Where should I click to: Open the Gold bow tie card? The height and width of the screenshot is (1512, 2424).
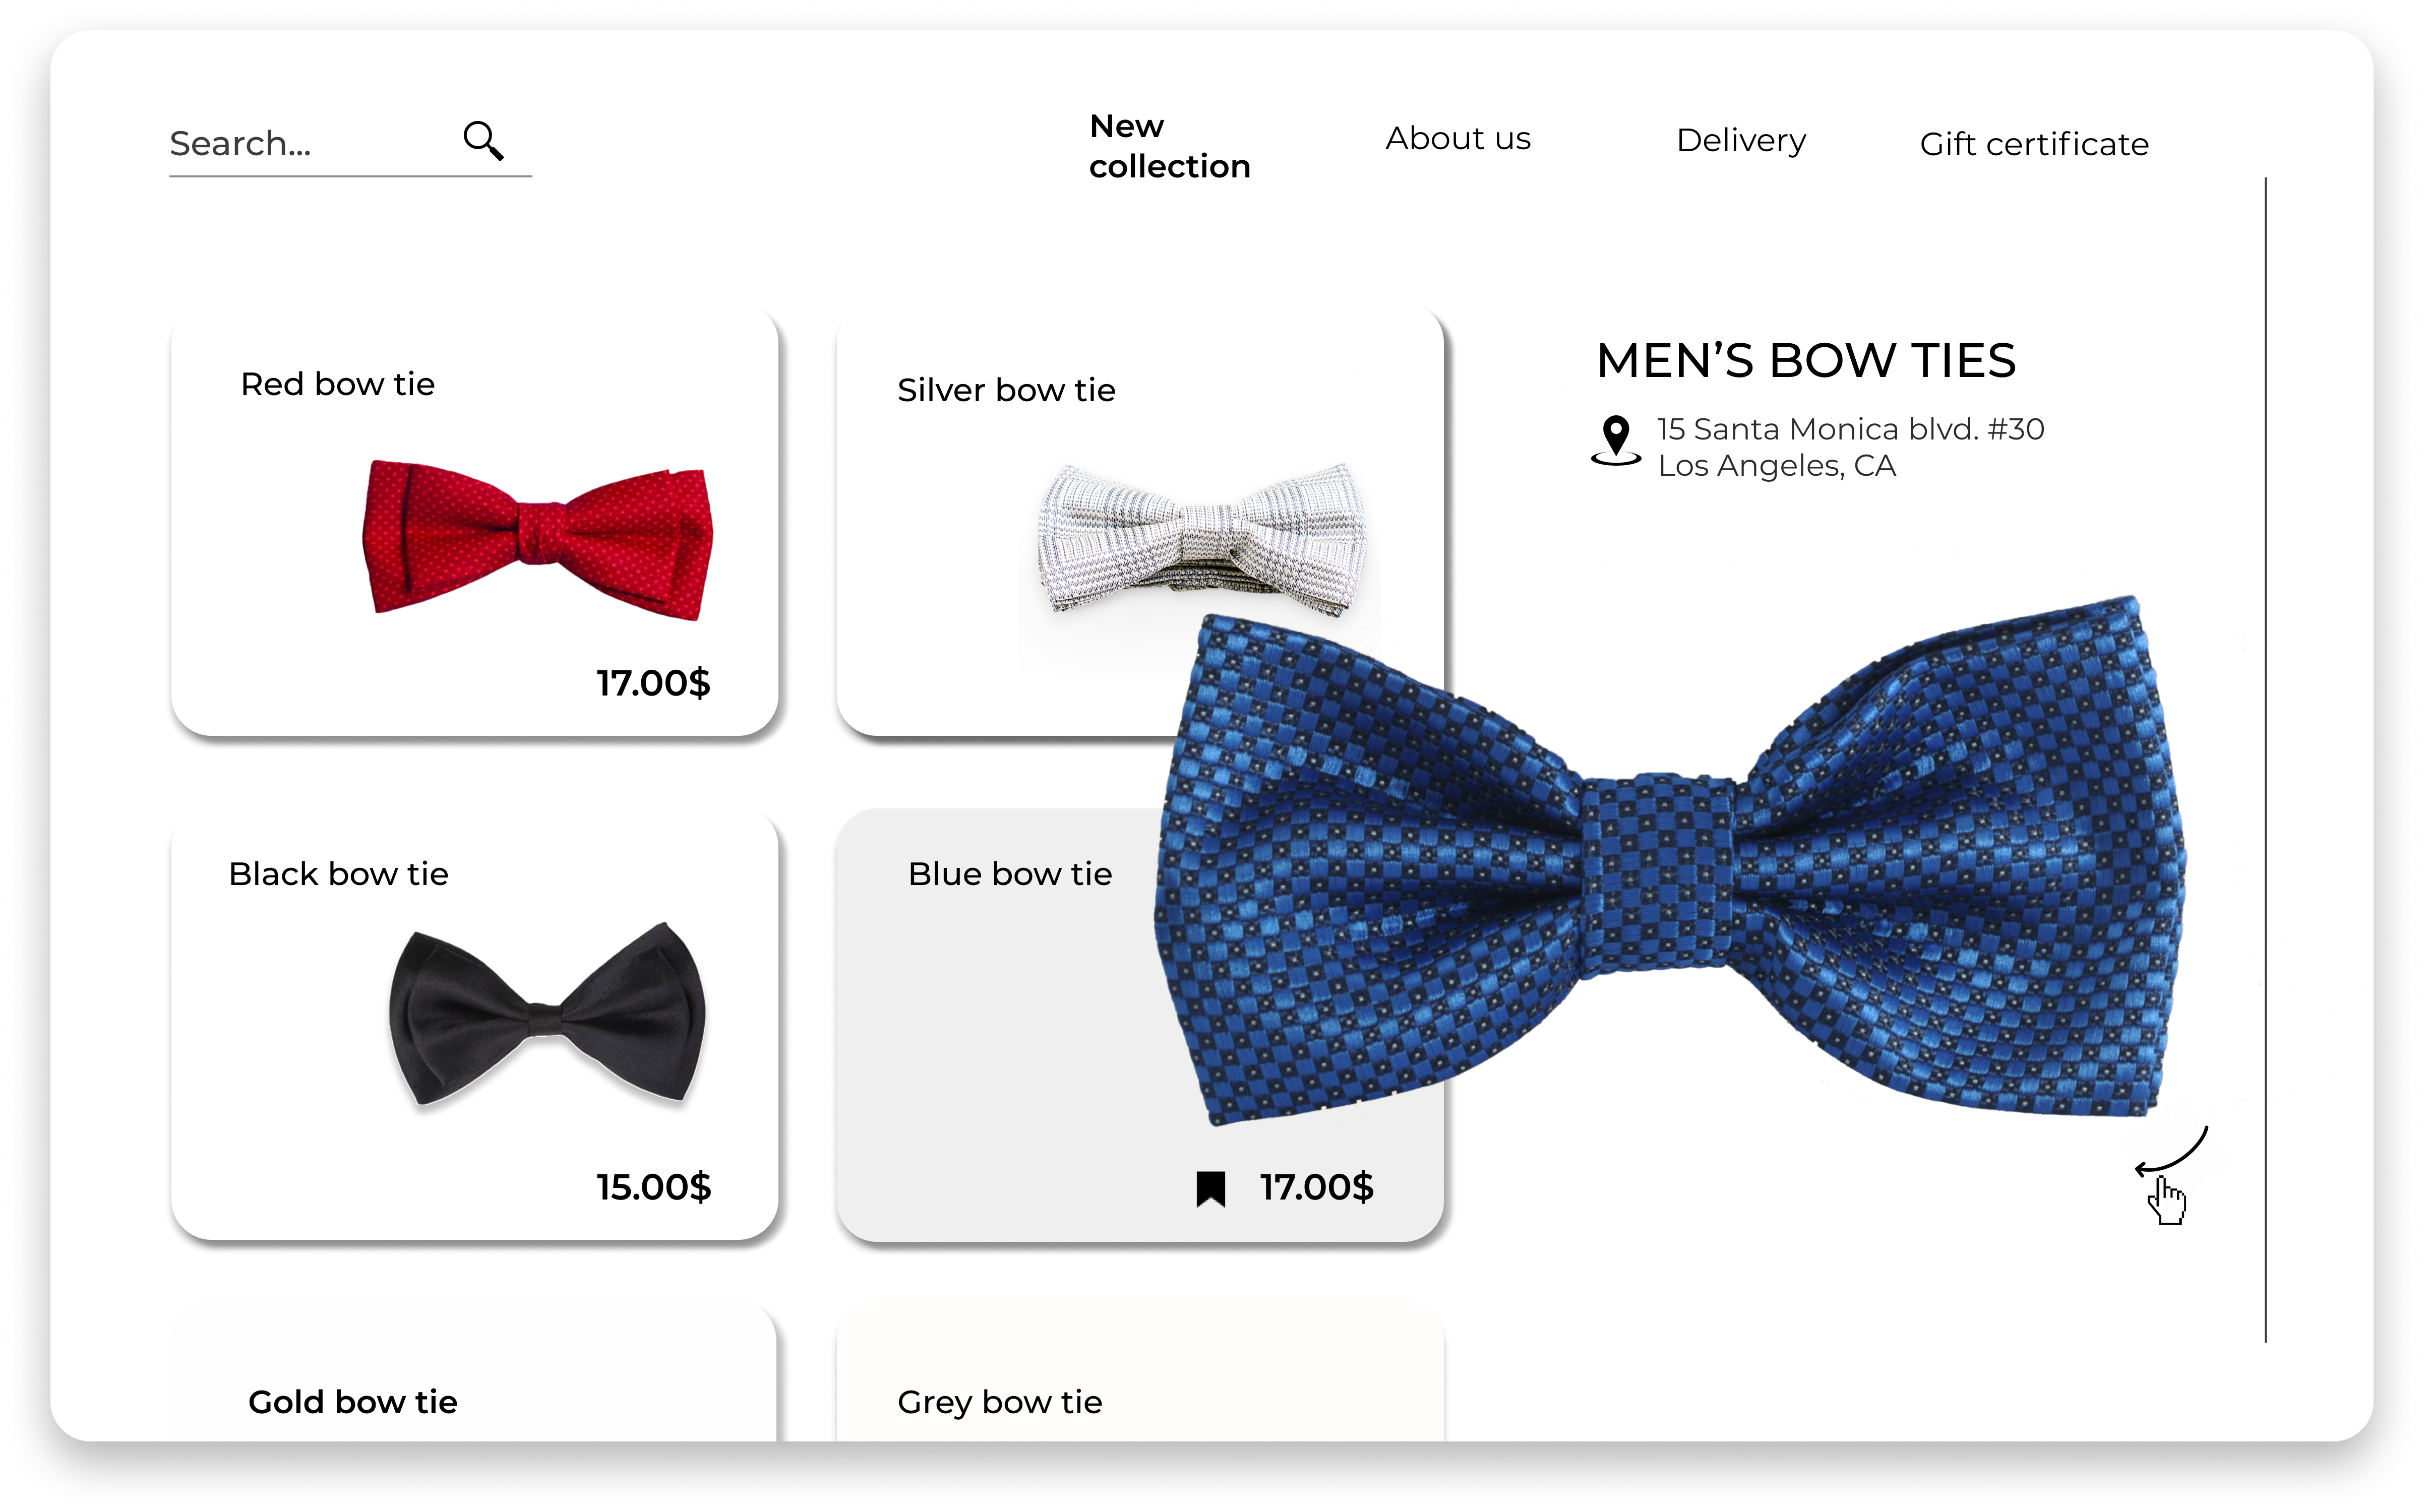(x=474, y=1374)
